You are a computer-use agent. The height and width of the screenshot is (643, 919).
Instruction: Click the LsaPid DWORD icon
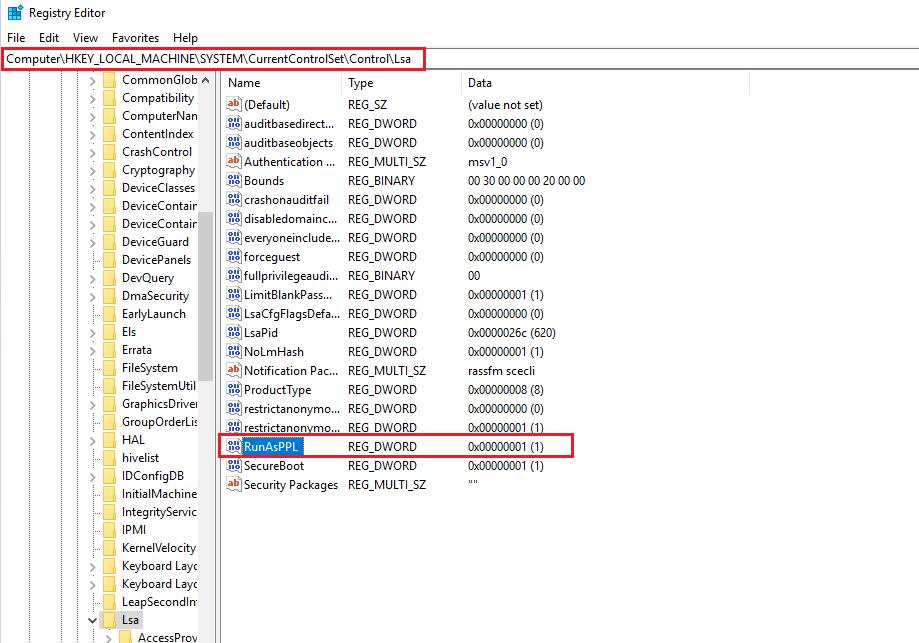[234, 333]
